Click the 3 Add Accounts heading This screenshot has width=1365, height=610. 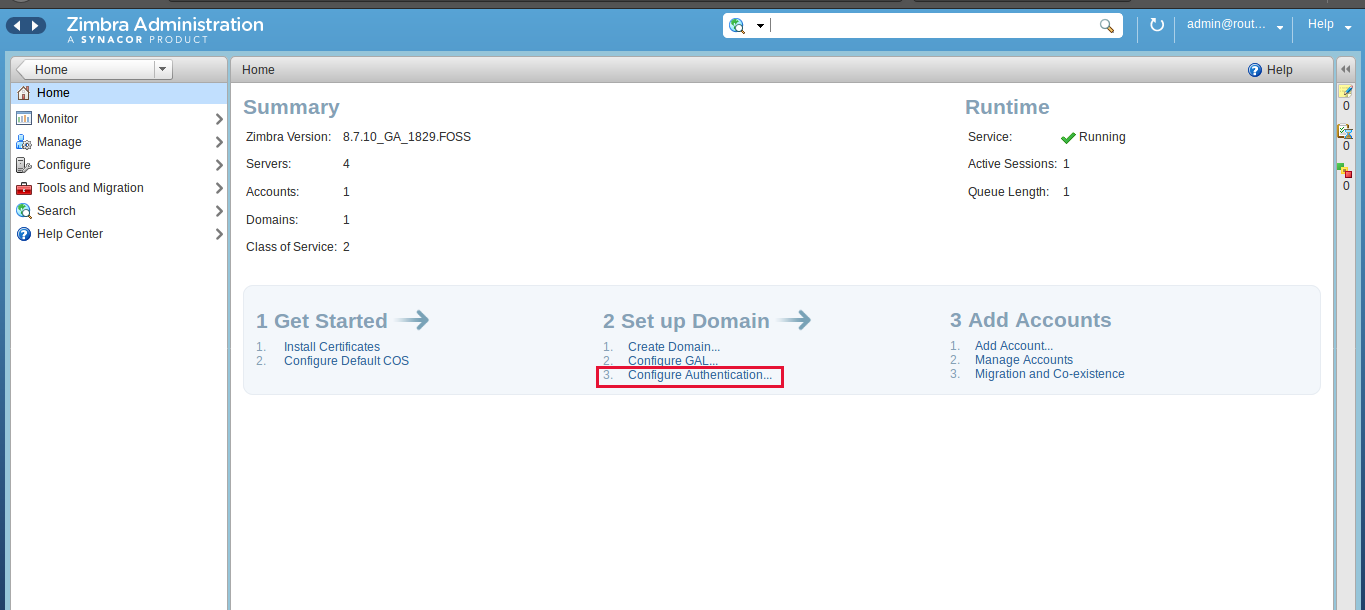coord(1031,320)
